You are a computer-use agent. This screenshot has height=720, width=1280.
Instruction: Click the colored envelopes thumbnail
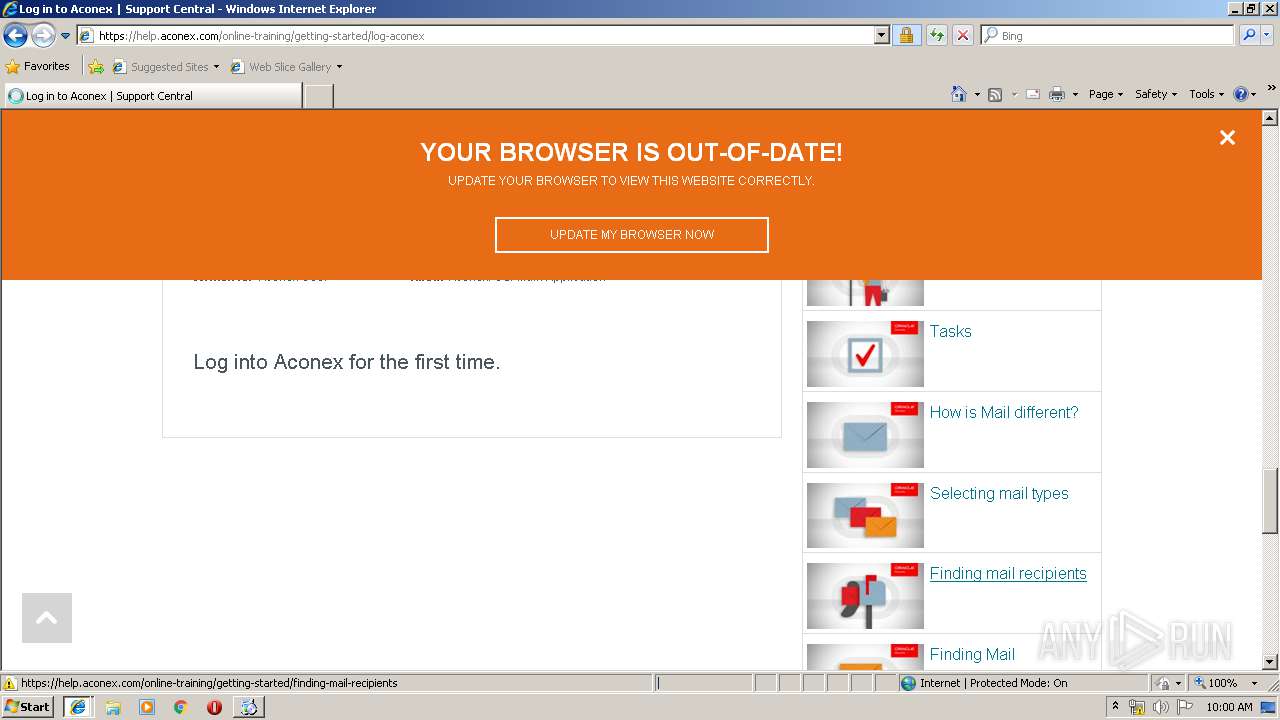(865, 515)
